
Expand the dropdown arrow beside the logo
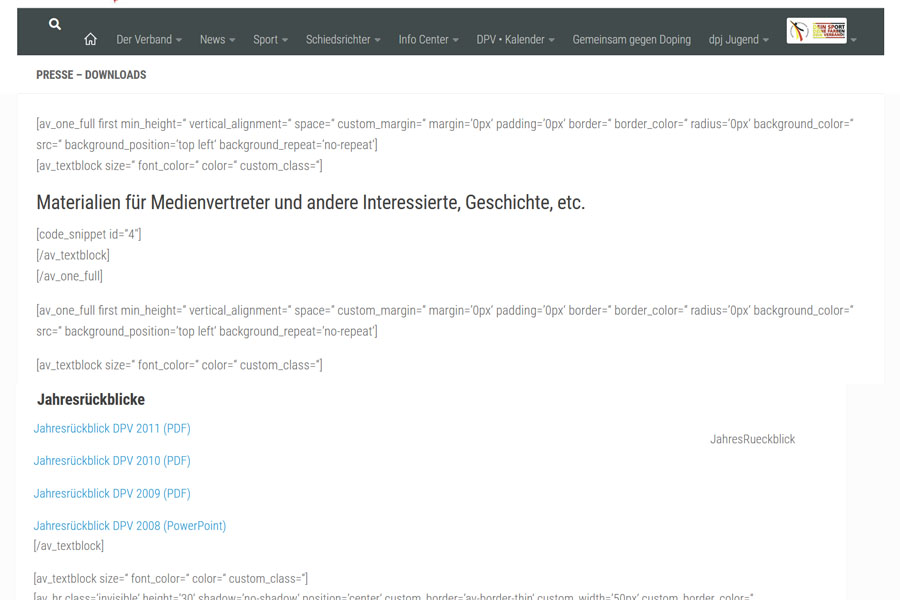pyautogui.click(x=853, y=40)
